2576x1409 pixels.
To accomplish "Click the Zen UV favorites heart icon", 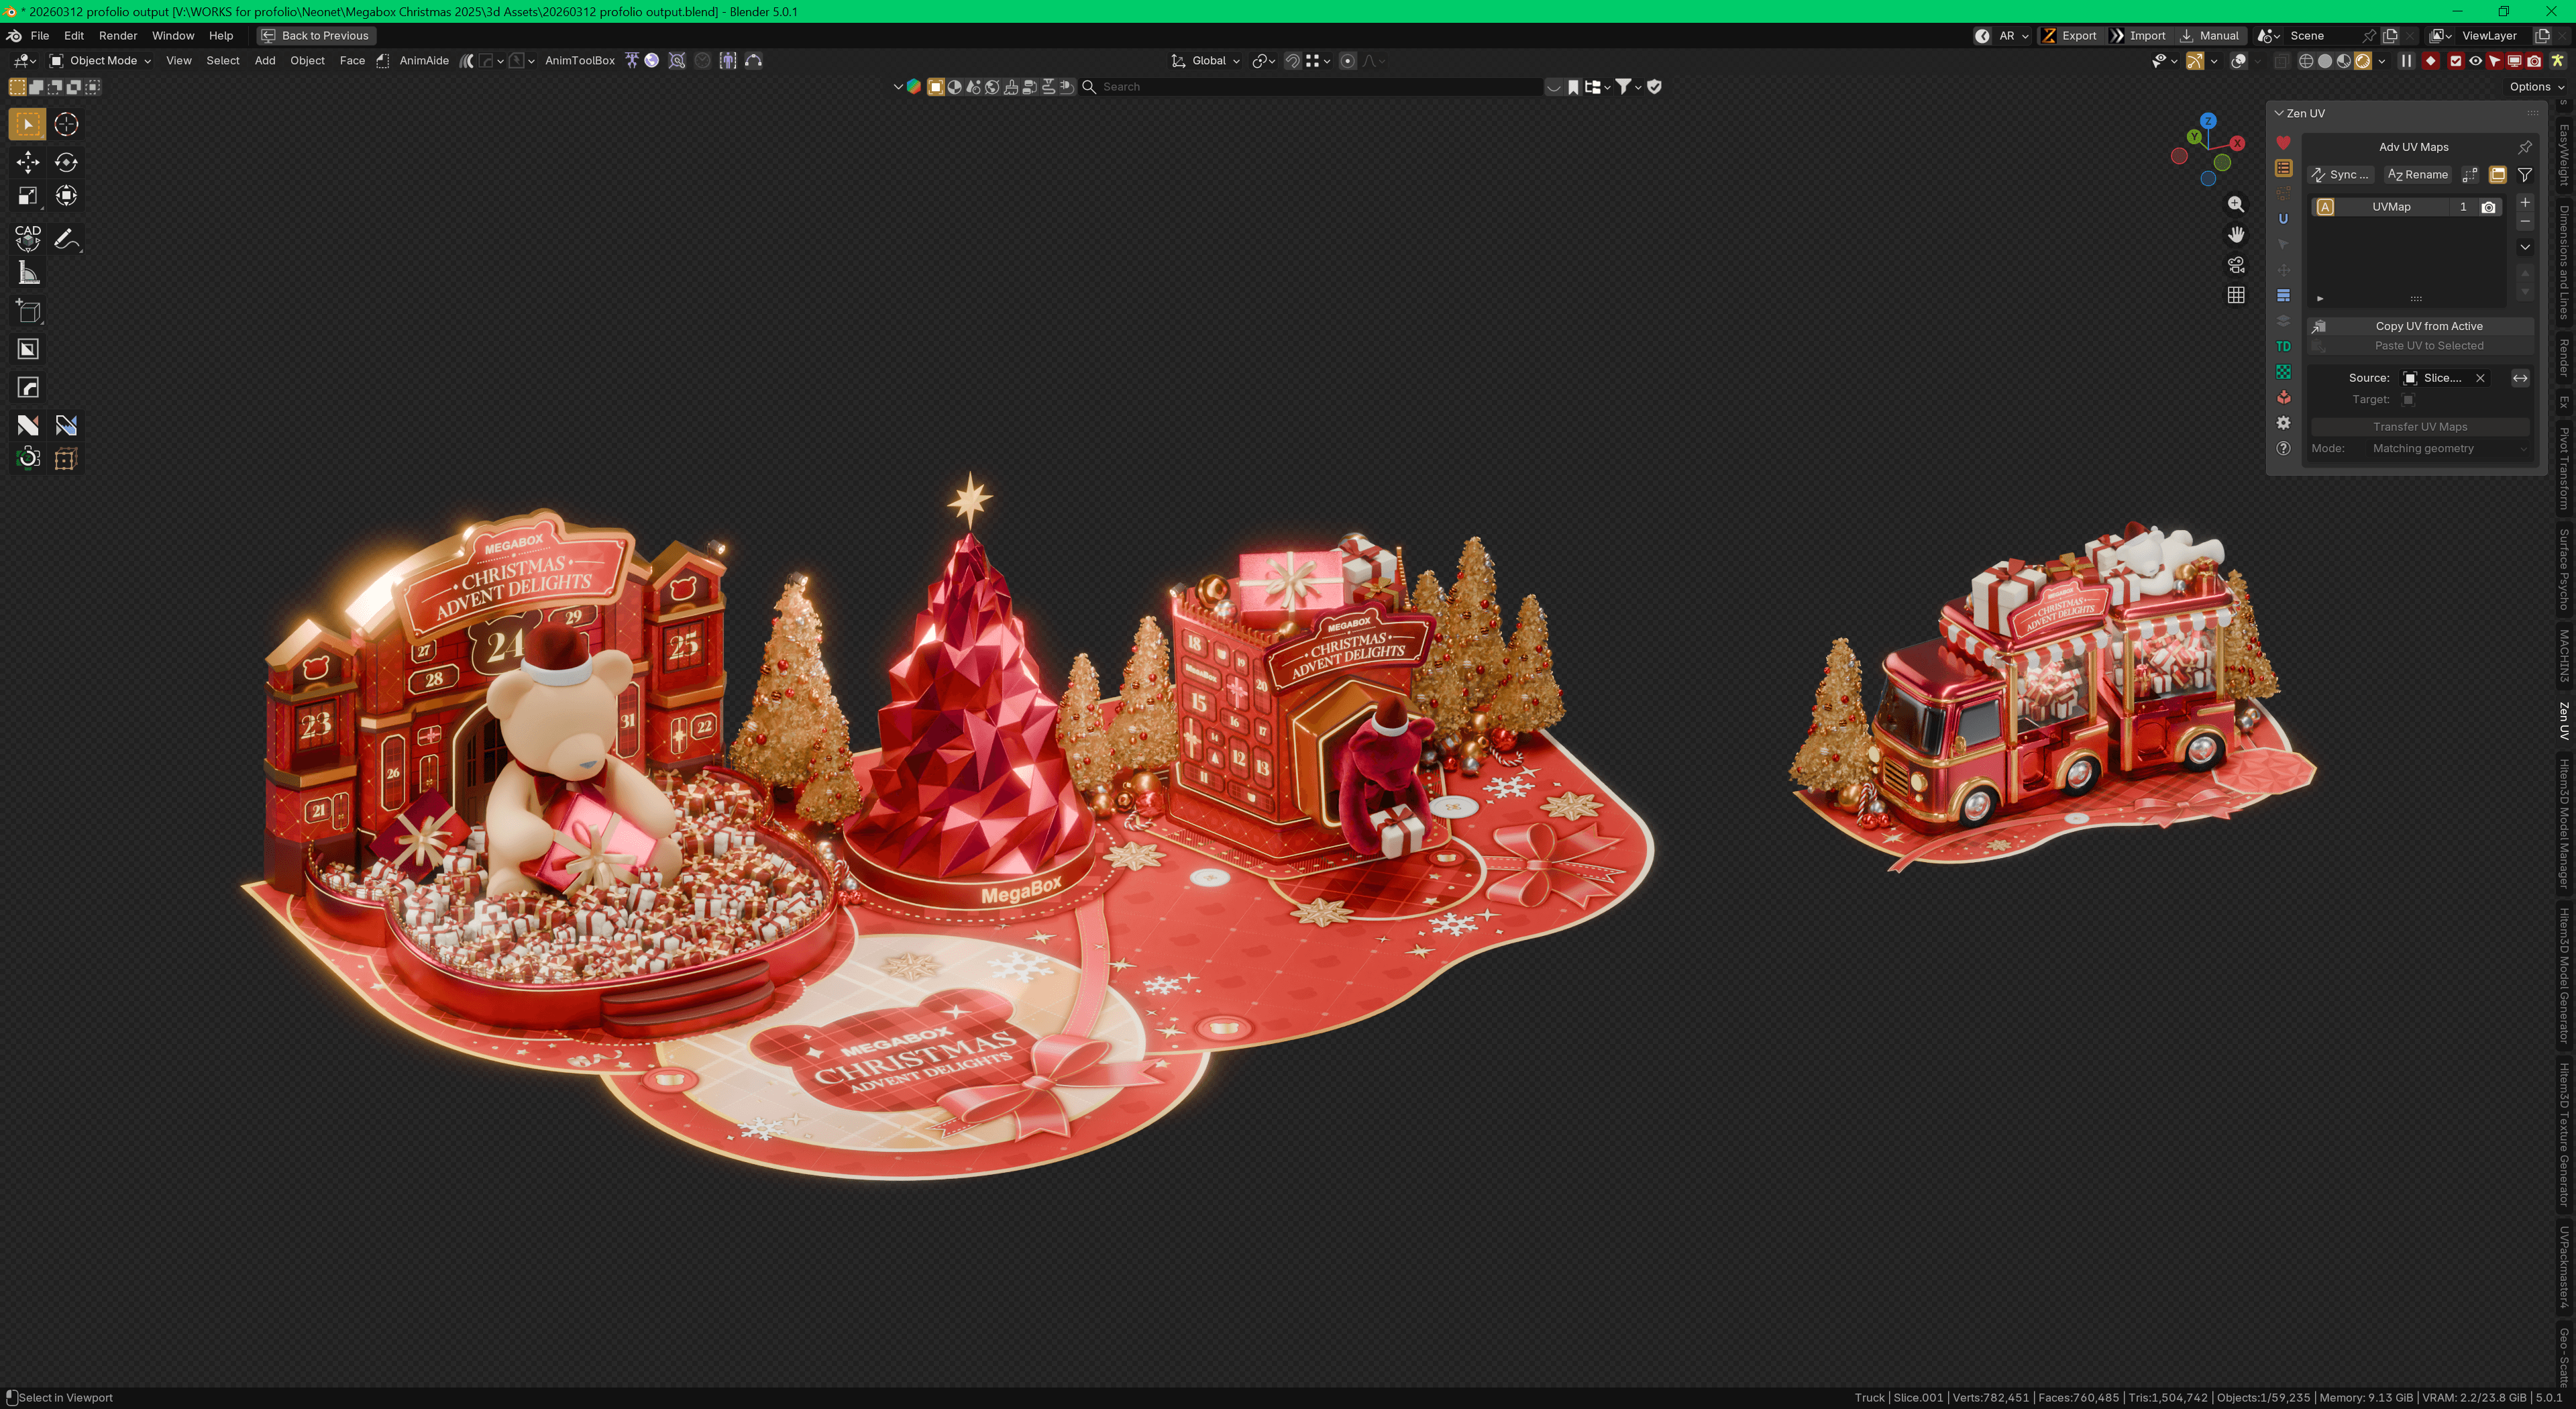I will pyautogui.click(x=2283, y=143).
